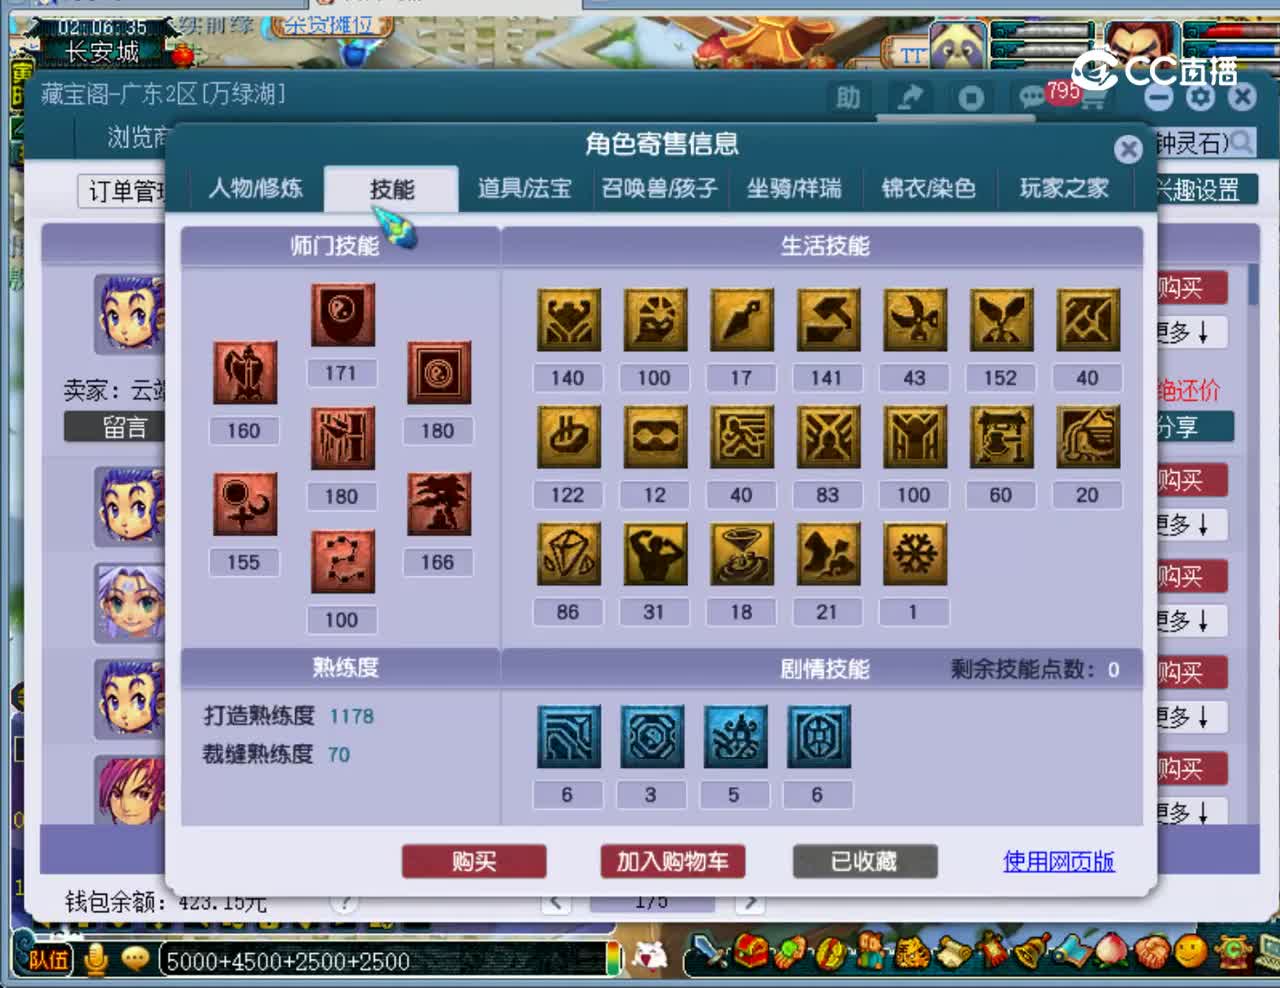Click the life skill icon at level 43
Image resolution: width=1280 pixels, height=988 pixels.
pos(914,320)
